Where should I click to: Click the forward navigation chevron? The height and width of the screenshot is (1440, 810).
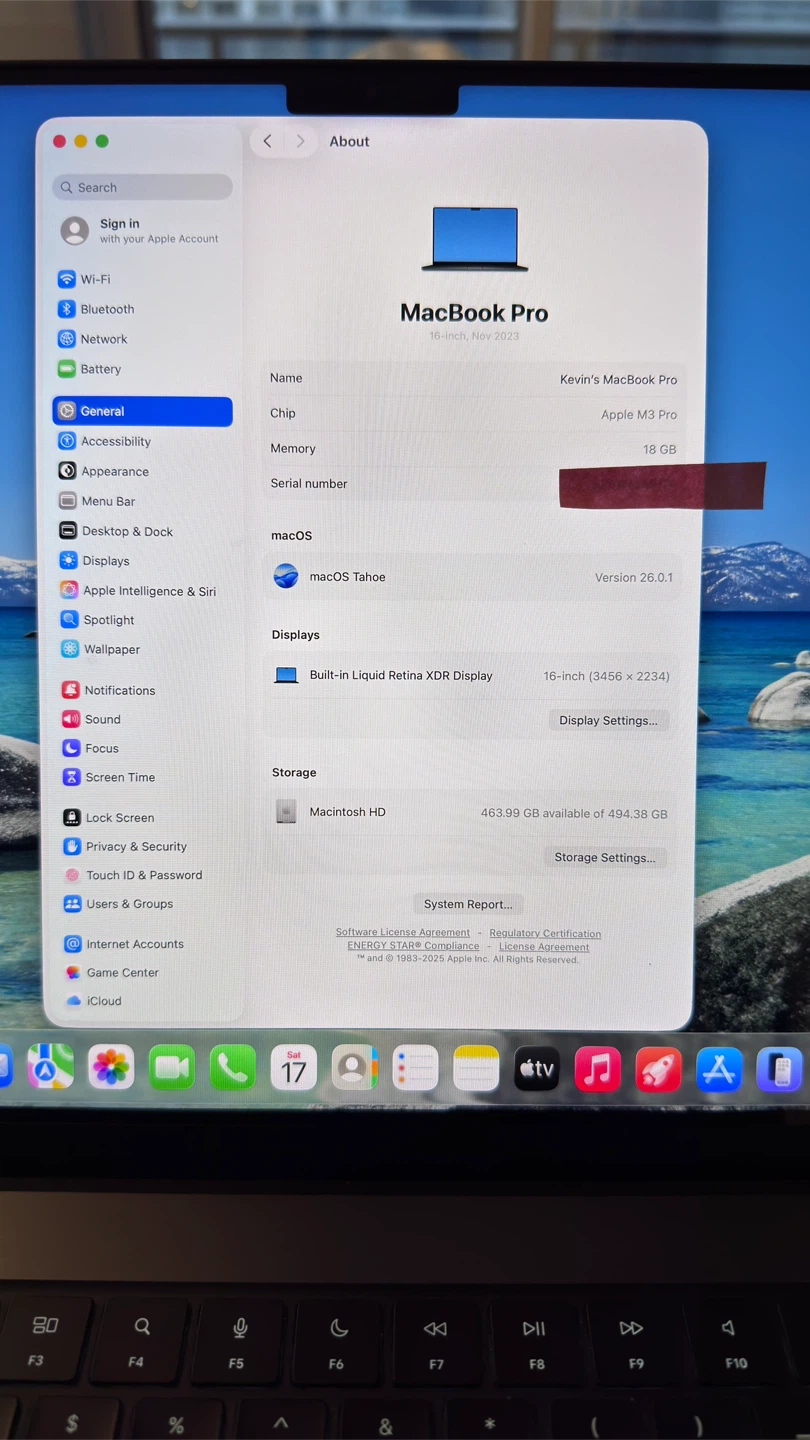point(300,141)
